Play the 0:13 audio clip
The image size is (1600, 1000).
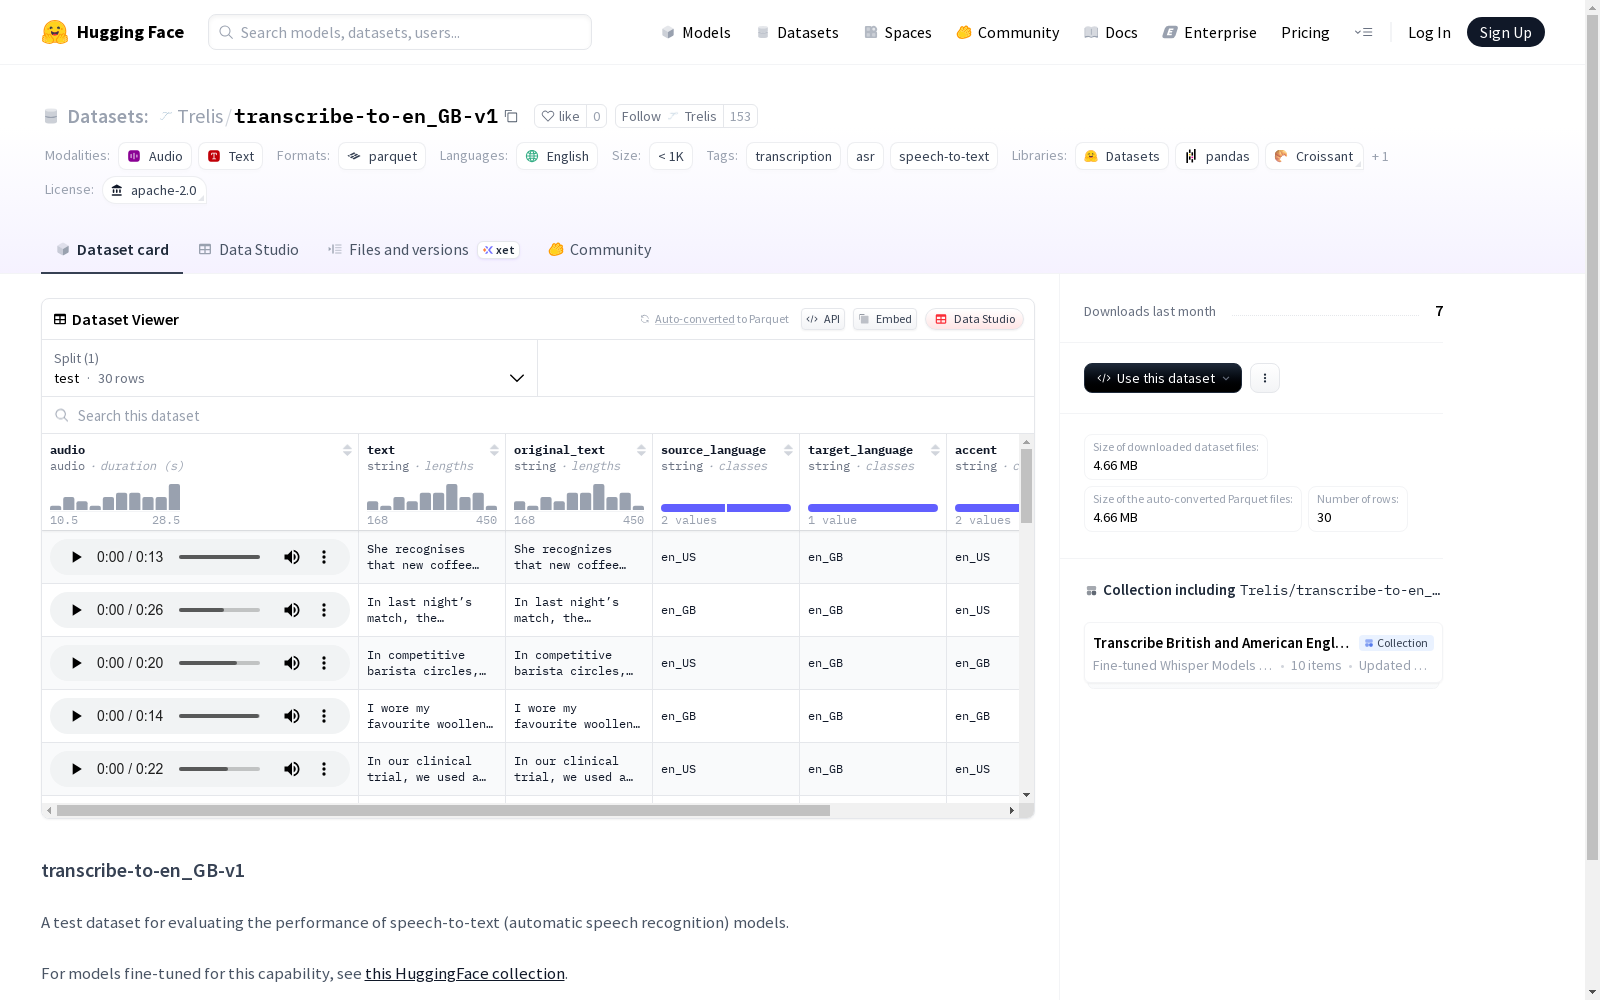coord(76,557)
